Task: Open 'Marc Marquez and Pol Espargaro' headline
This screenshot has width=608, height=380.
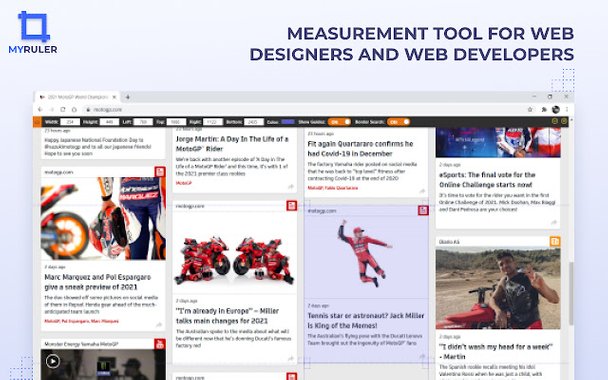Action: tap(98, 282)
